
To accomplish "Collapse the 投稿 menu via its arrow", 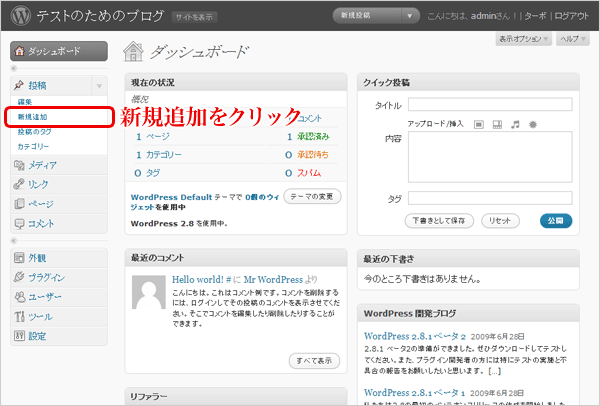I will pos(99,86).
